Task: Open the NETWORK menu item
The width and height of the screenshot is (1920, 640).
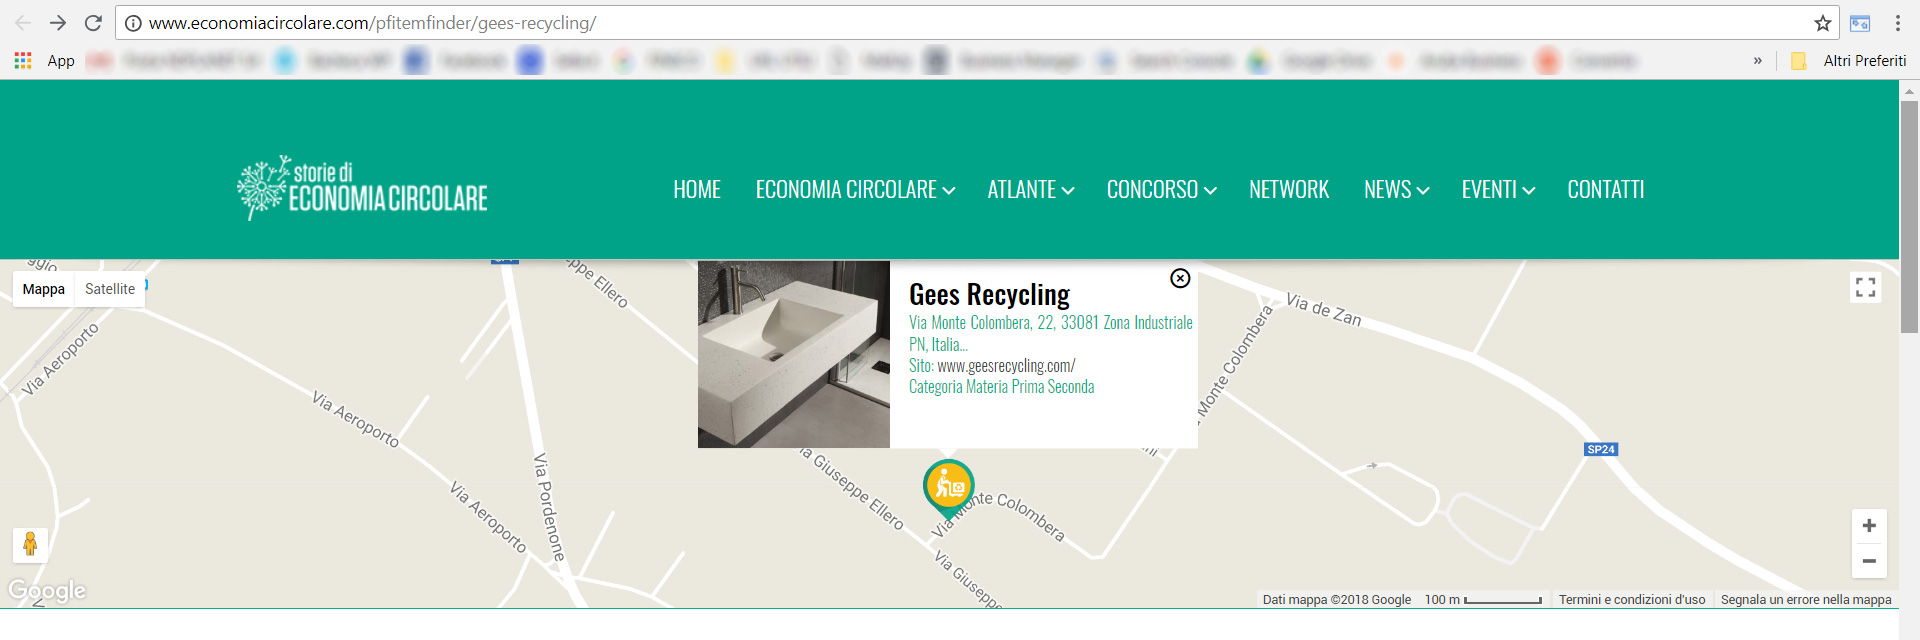Action: [1289, 189]
